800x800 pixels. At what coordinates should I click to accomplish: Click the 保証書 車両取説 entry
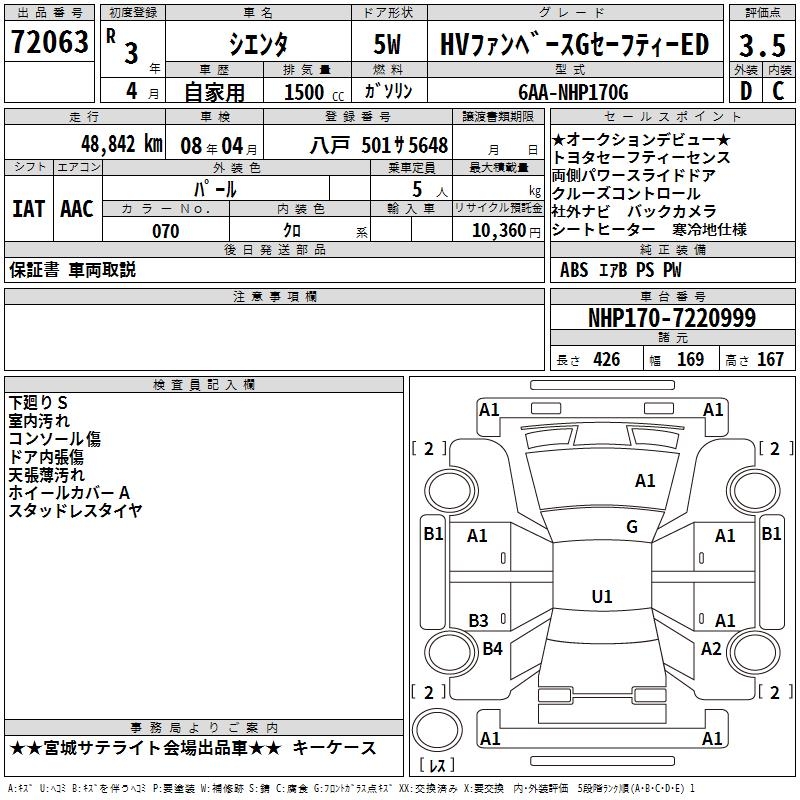[x=72, y=270]
